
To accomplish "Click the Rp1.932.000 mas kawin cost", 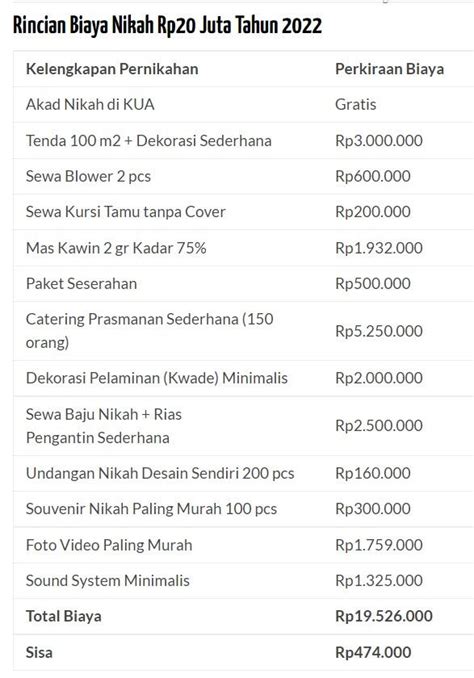I will pyautogui.click(x=379, y=248).
